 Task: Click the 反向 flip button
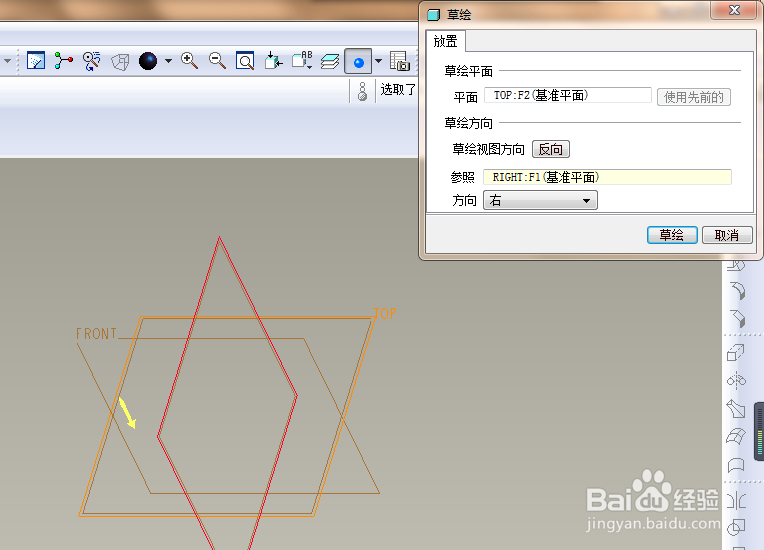(x=551, y=149)
